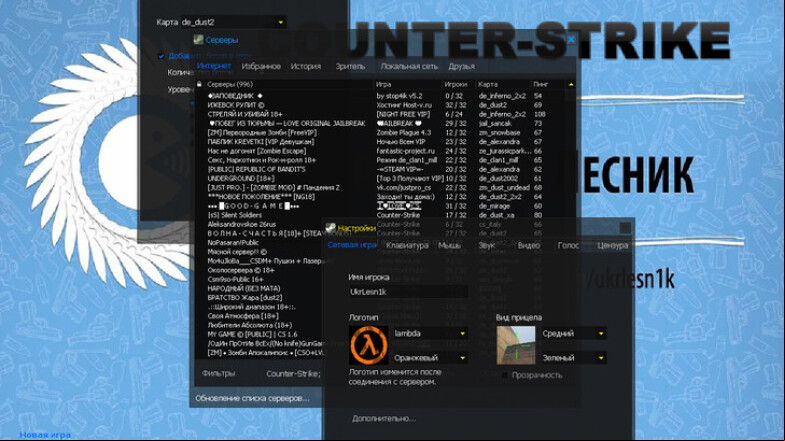Click the jail_sancak map cell

tap(495, 123)
